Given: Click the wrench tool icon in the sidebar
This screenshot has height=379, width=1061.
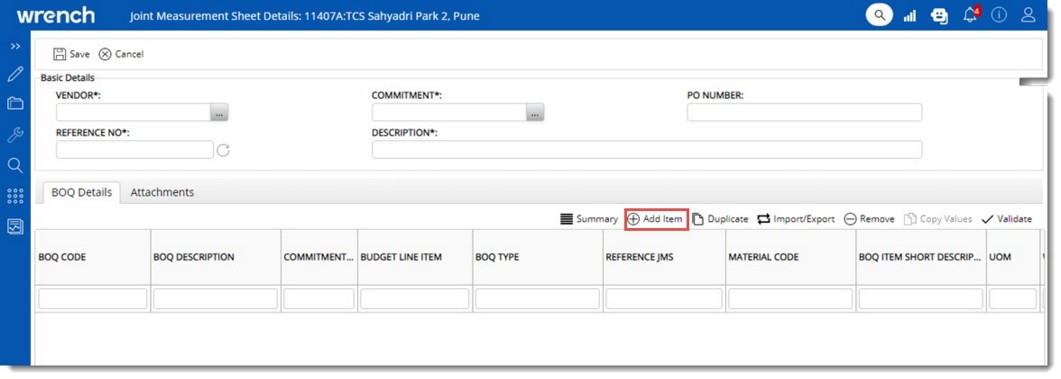Looking at the screenshot, I should point(15,135).
